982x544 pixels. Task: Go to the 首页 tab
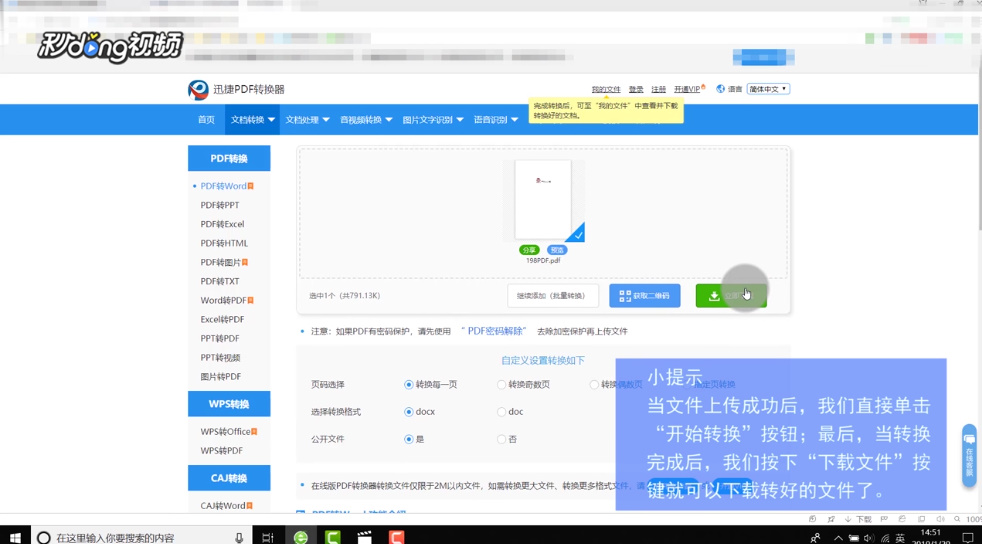click(206, 120)
